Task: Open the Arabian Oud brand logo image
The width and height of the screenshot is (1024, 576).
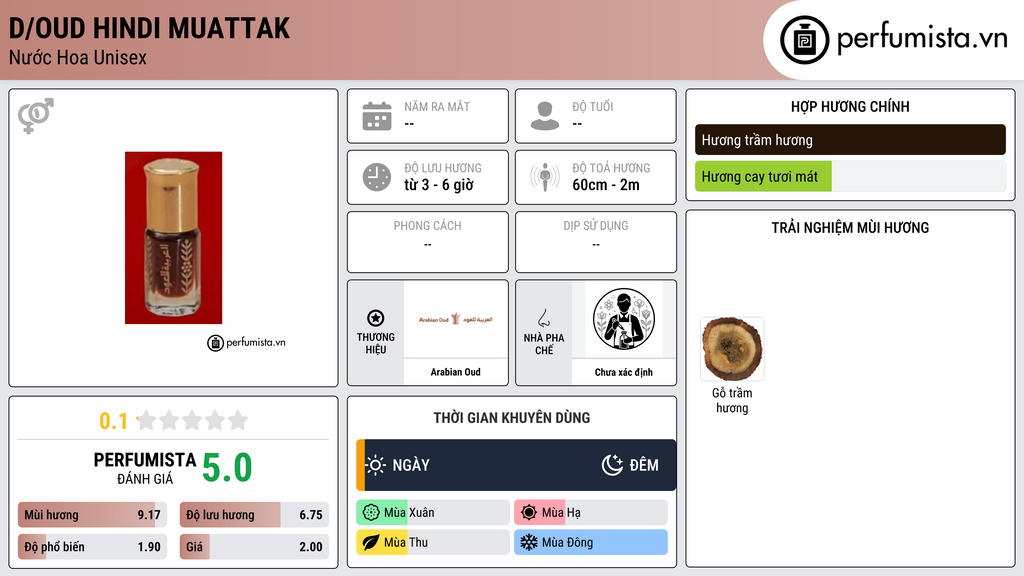Action: click(456, 319)
